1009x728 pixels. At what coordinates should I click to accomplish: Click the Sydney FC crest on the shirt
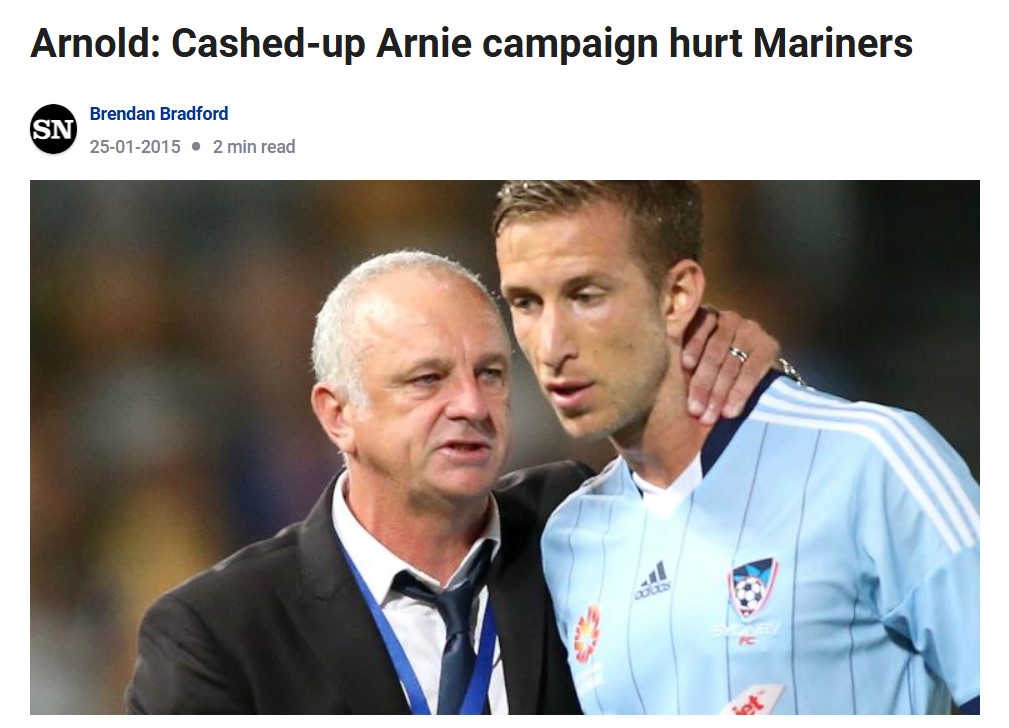tap(752, 588)
